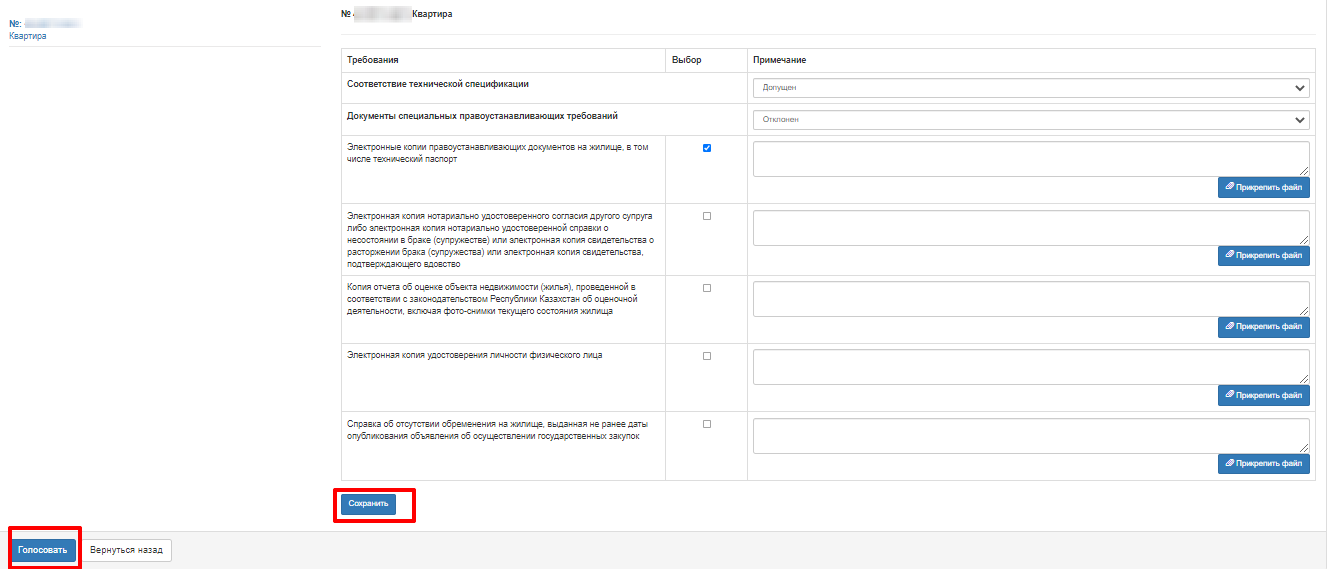Screen dimensions: 1331x569
Task: Attach file for encumbrance absence certificate row
Action: click(1263, 463)
